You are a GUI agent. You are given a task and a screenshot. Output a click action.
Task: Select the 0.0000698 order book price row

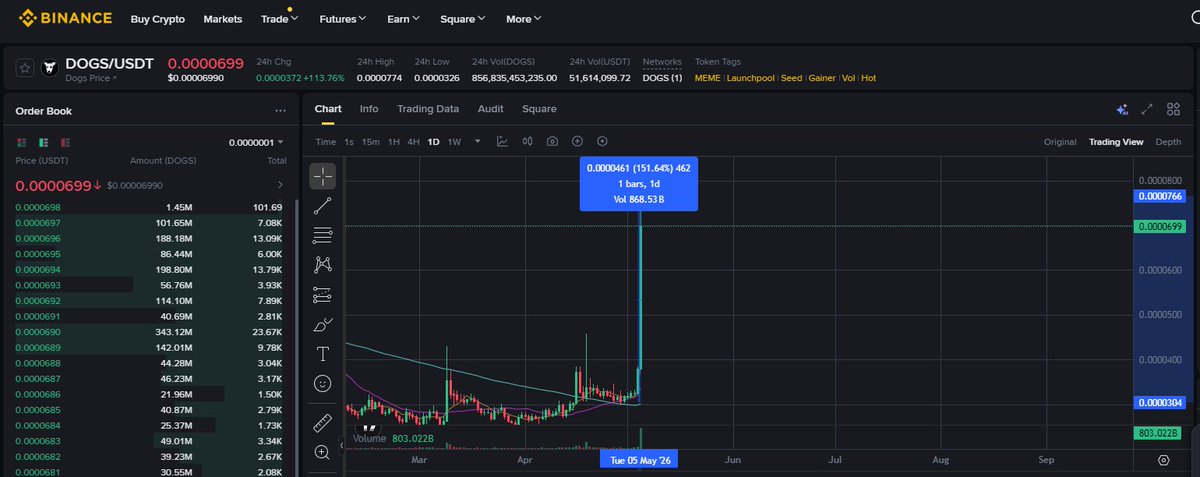[x=150, y=207]
